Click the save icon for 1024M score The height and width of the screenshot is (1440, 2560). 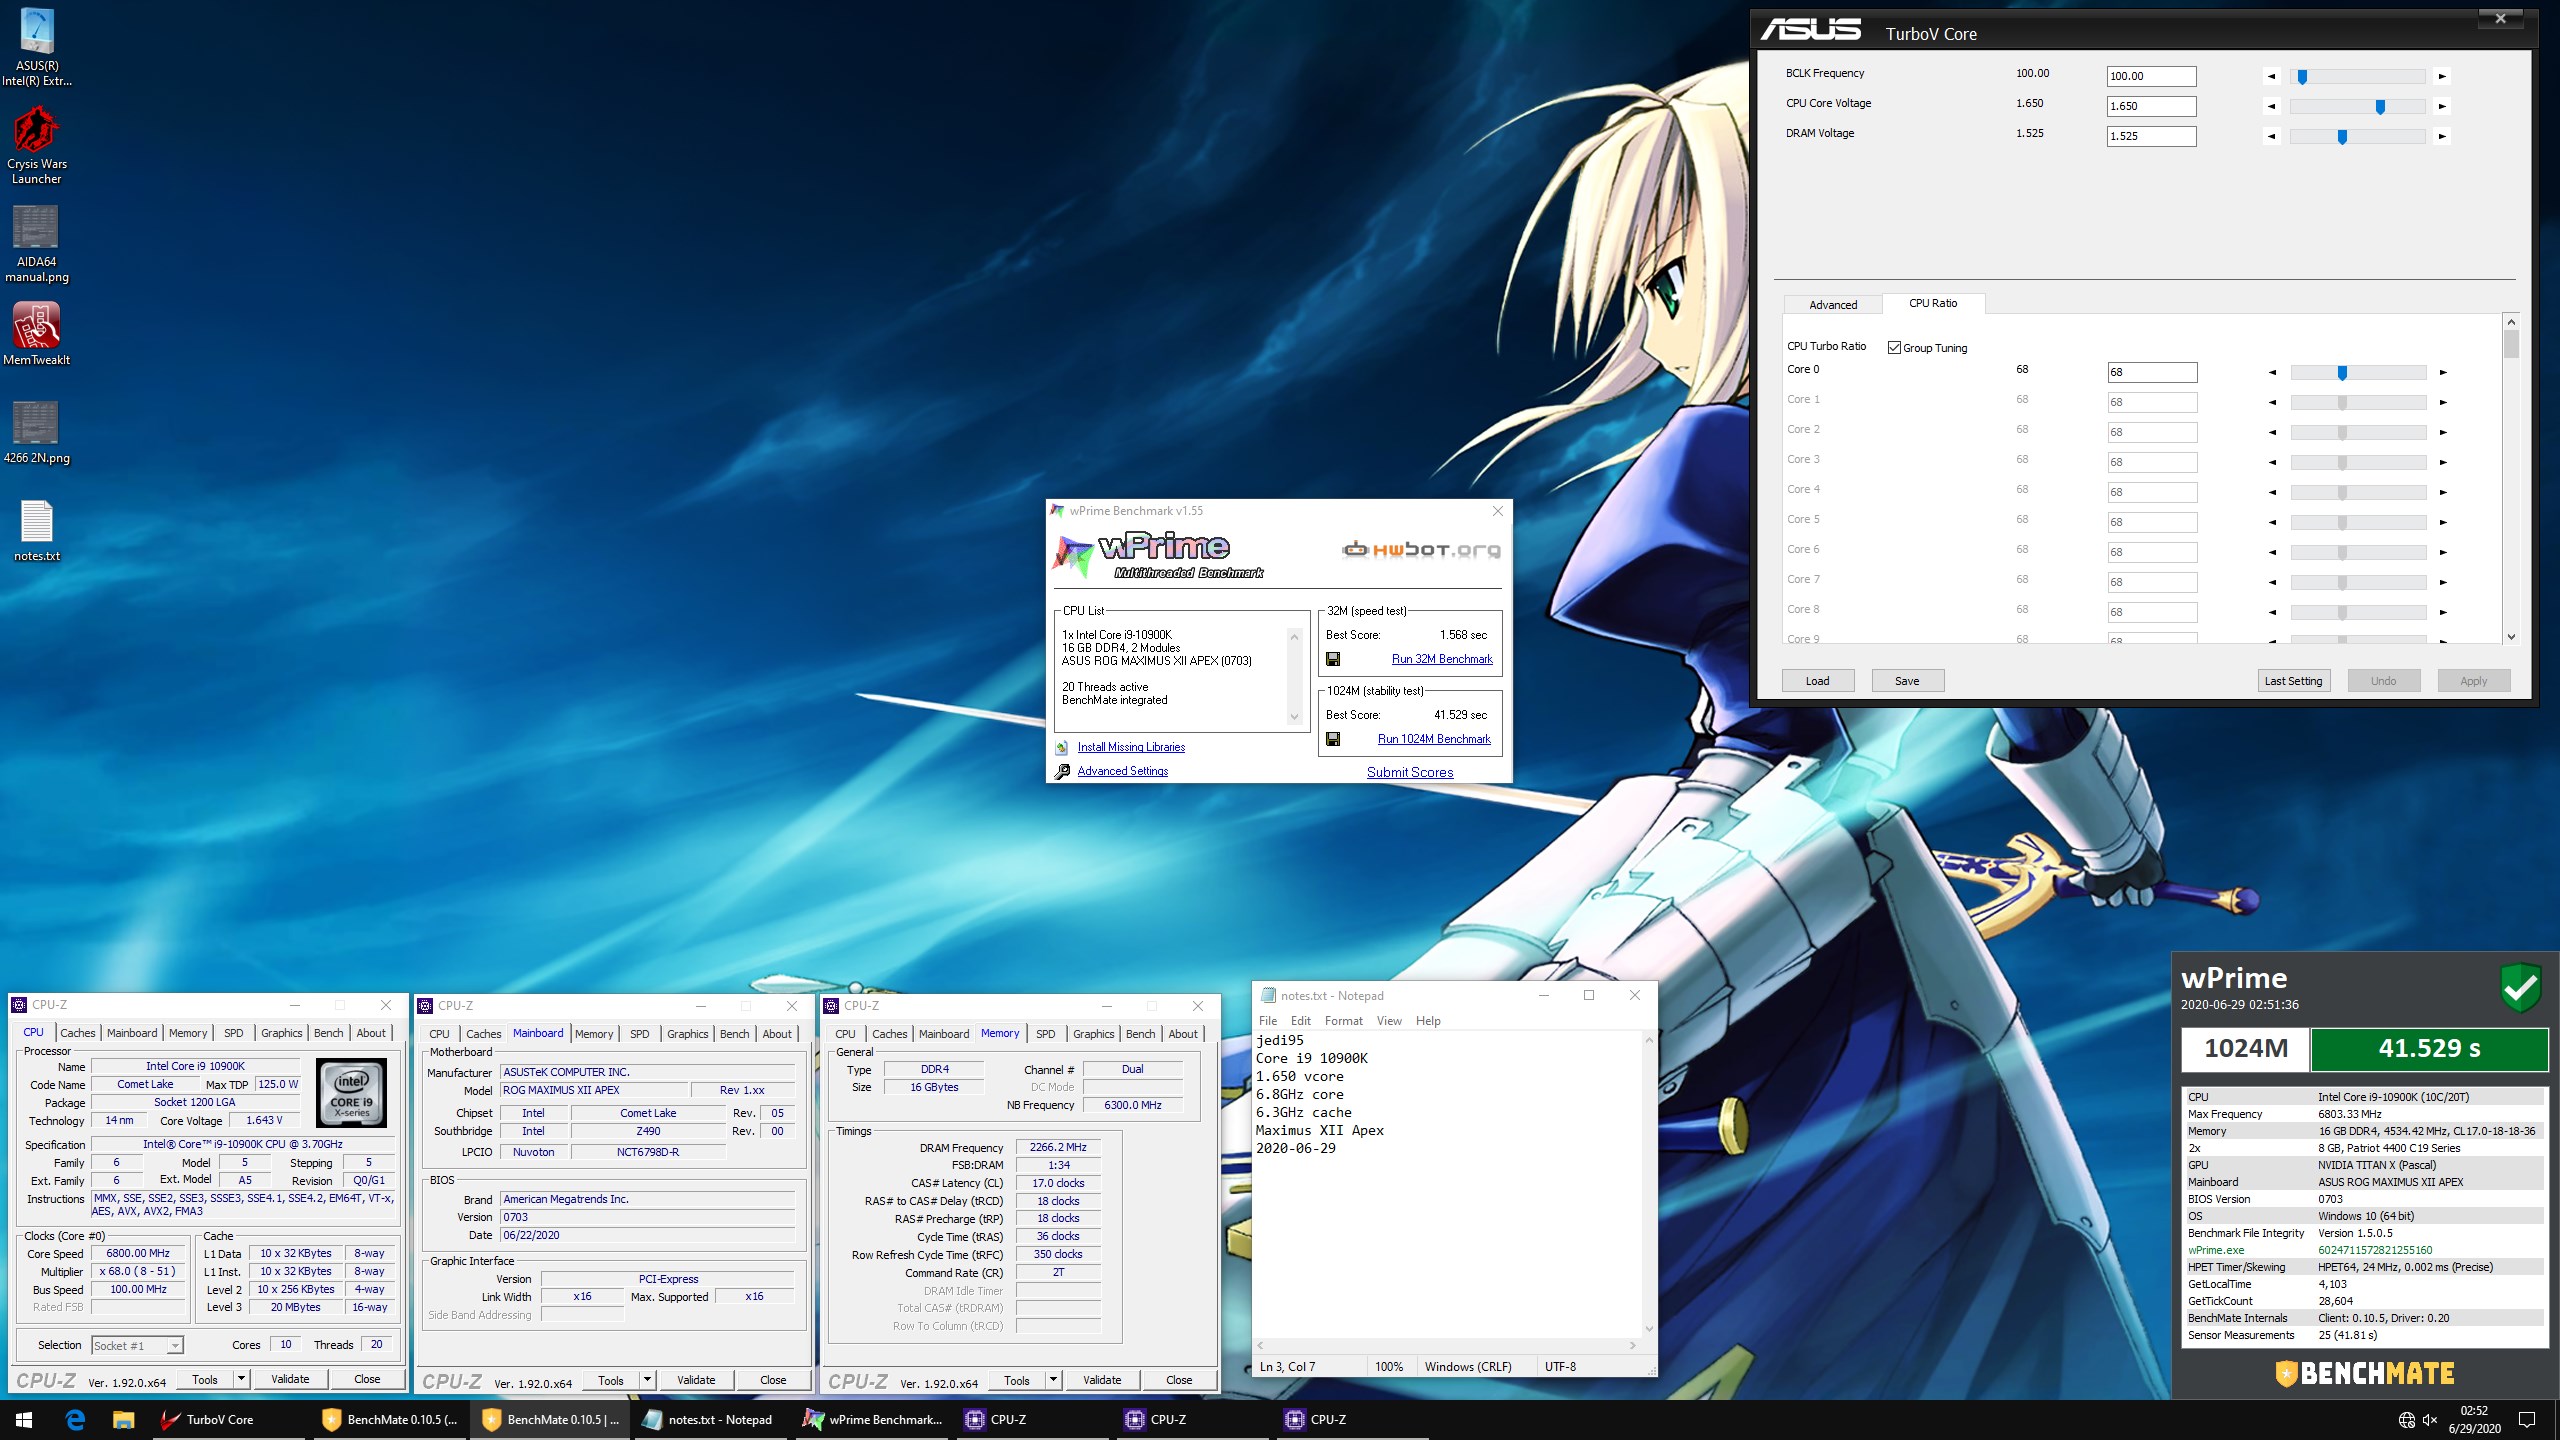1333,739
